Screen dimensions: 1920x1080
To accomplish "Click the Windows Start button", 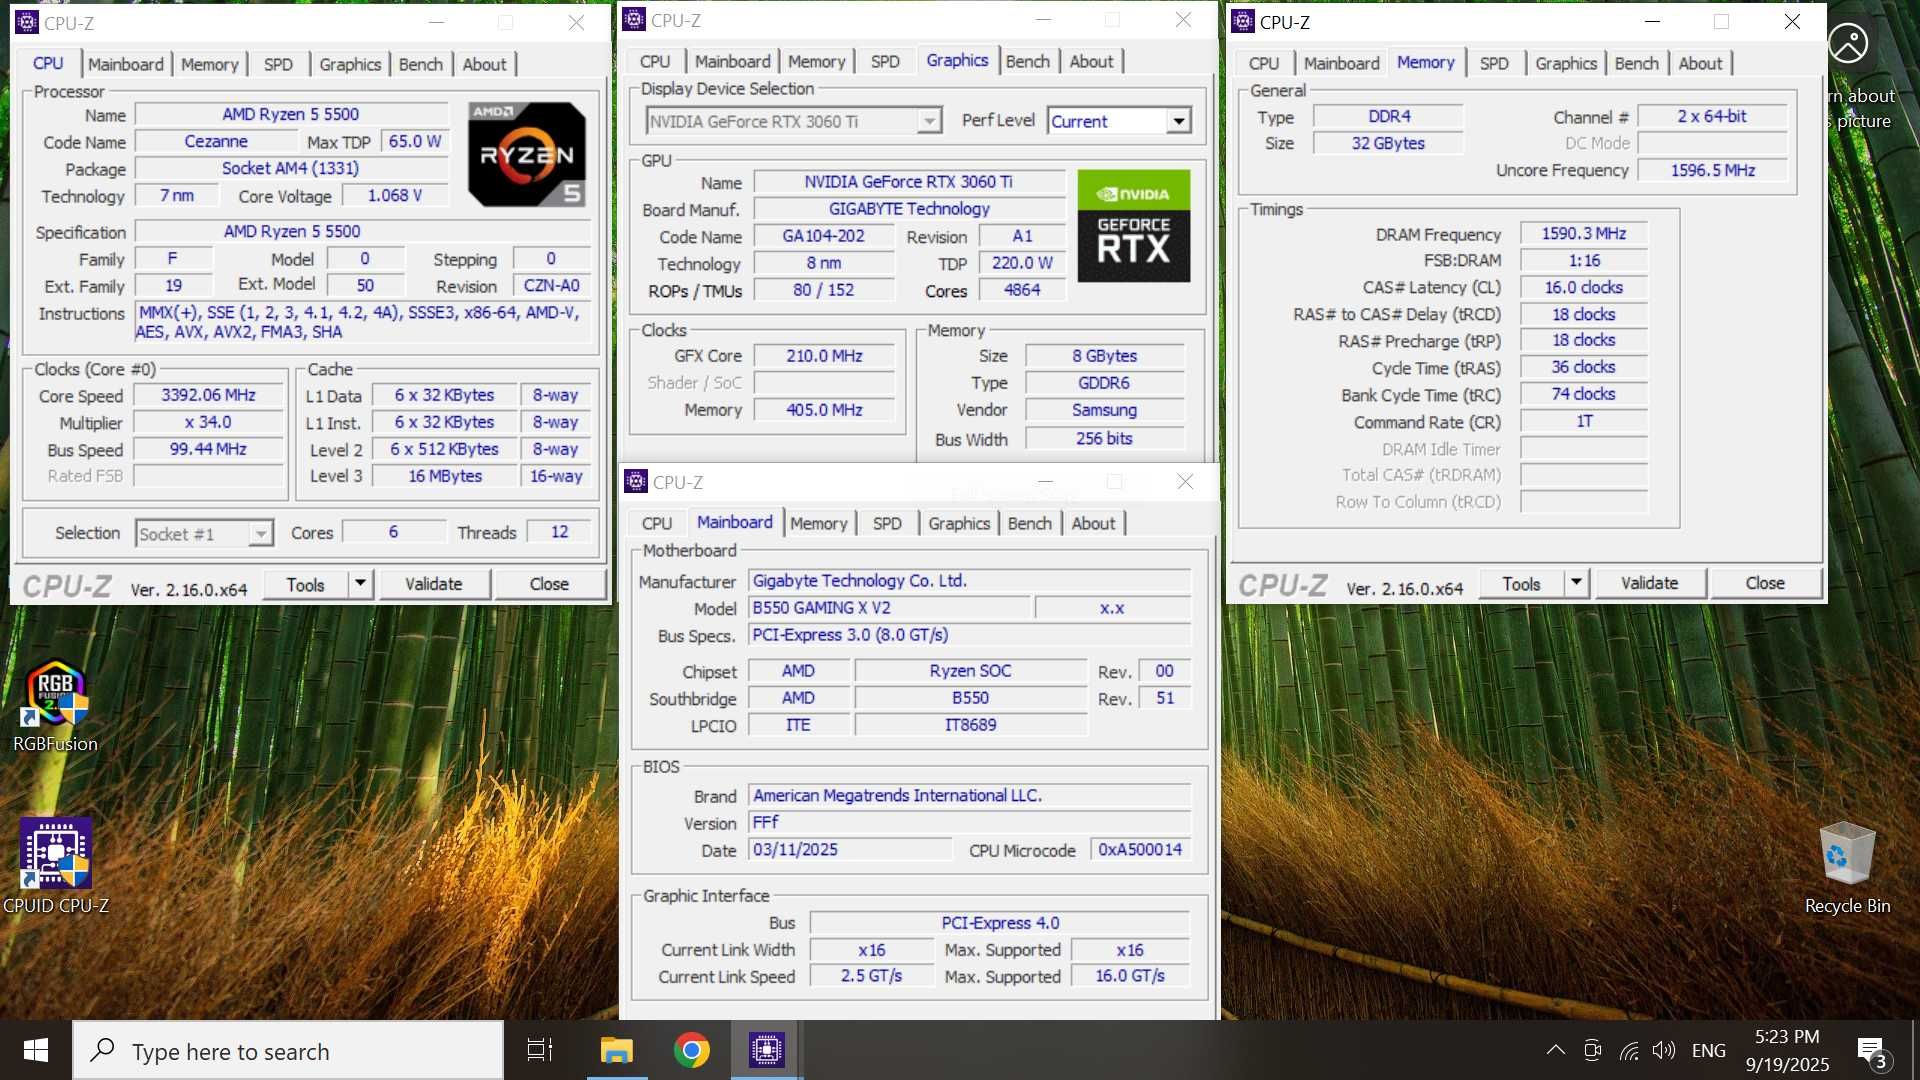I will (36, 1050).
